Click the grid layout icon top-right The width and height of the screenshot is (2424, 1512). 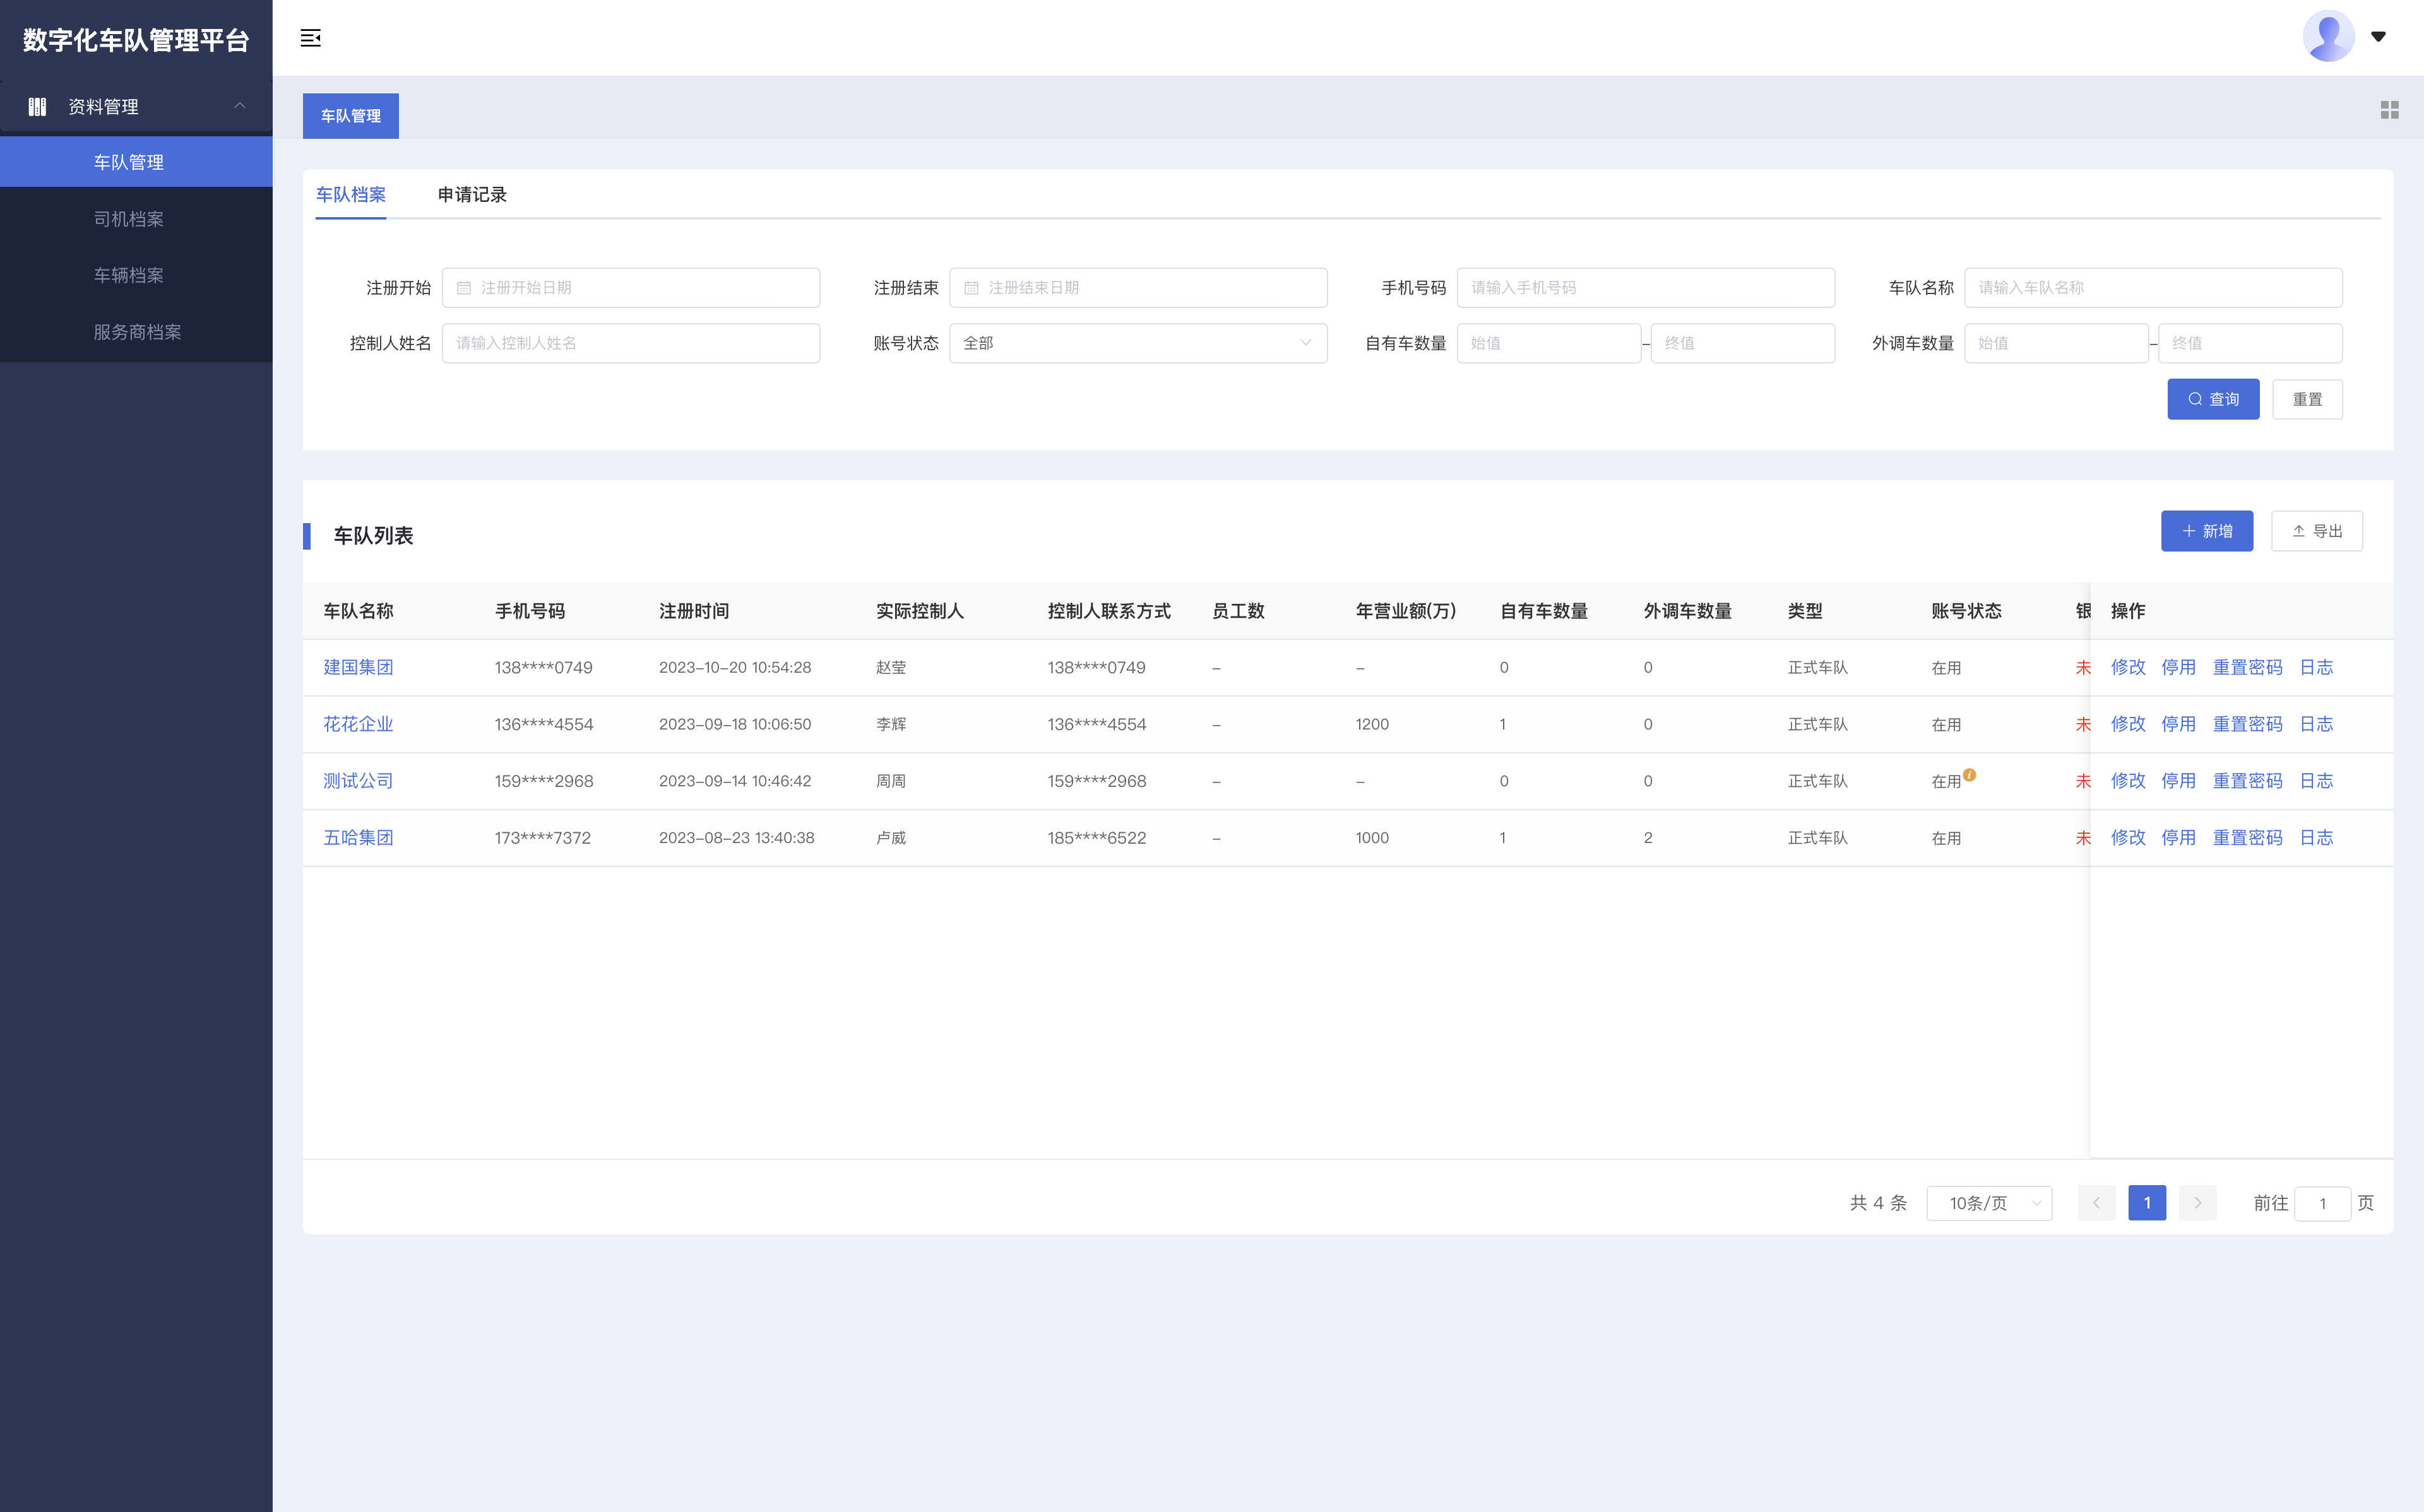coord(2389,110)
